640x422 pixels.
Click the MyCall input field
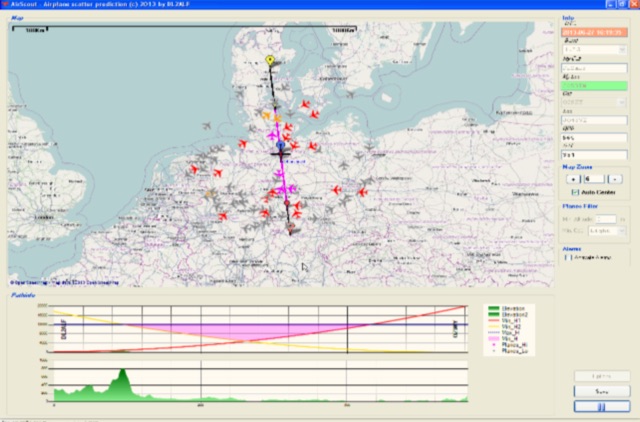tap(594, 68)
